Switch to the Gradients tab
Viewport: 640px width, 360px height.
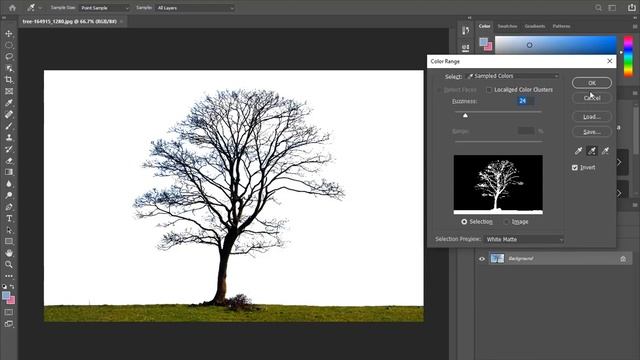(x=535, y=26)
